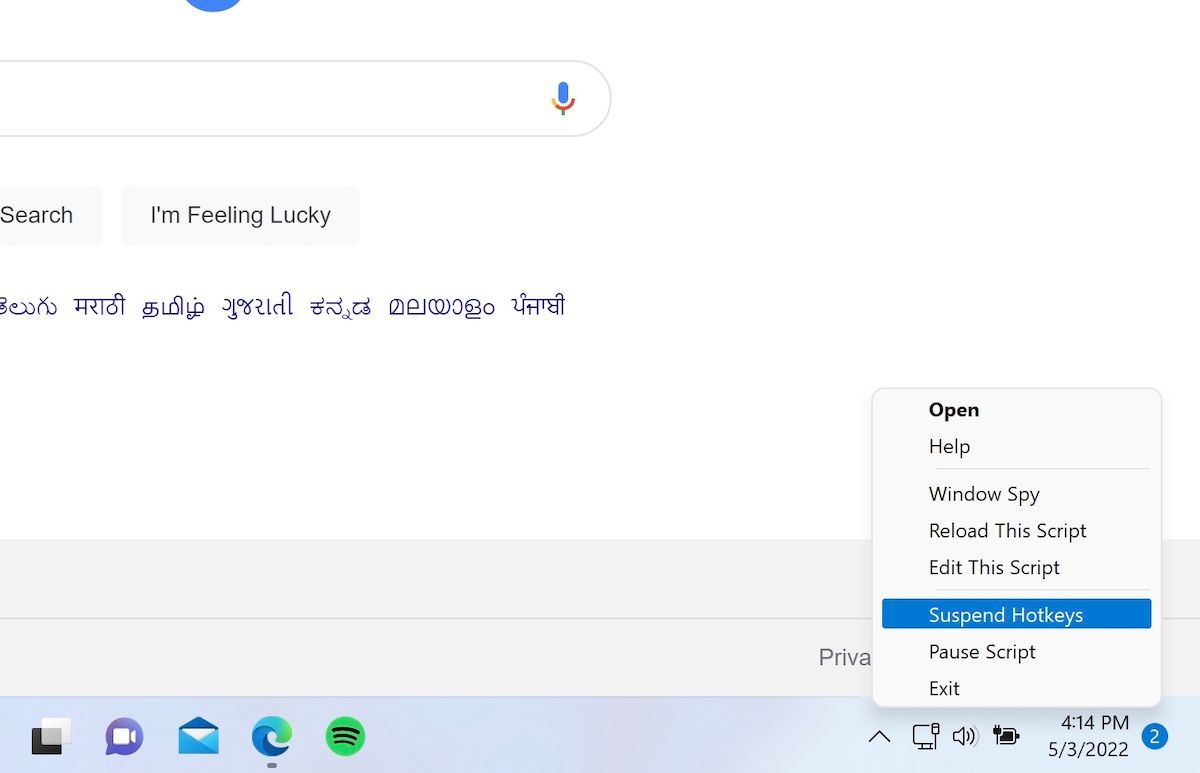Click the Windows Start button
Viewport: 1200px width, 773px height.
[49, 737]
